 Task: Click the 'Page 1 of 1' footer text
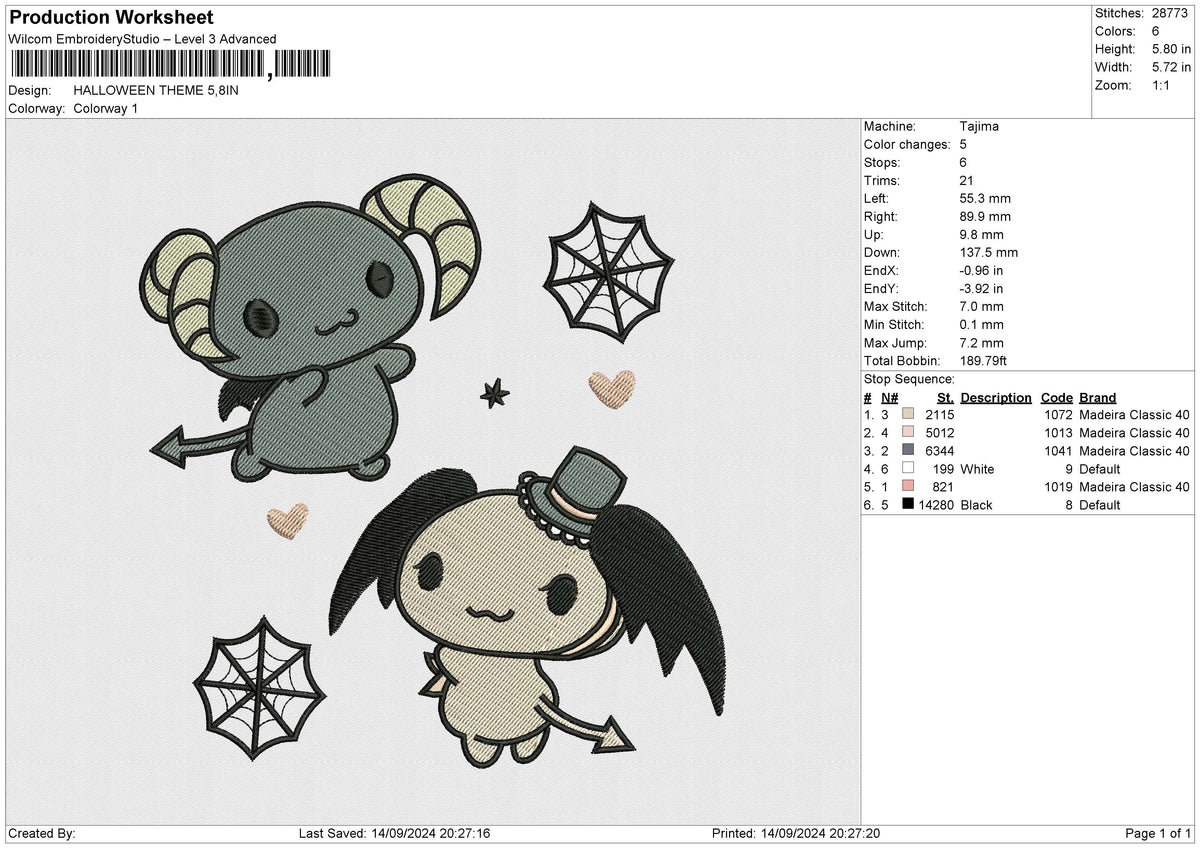(1158, 833)
